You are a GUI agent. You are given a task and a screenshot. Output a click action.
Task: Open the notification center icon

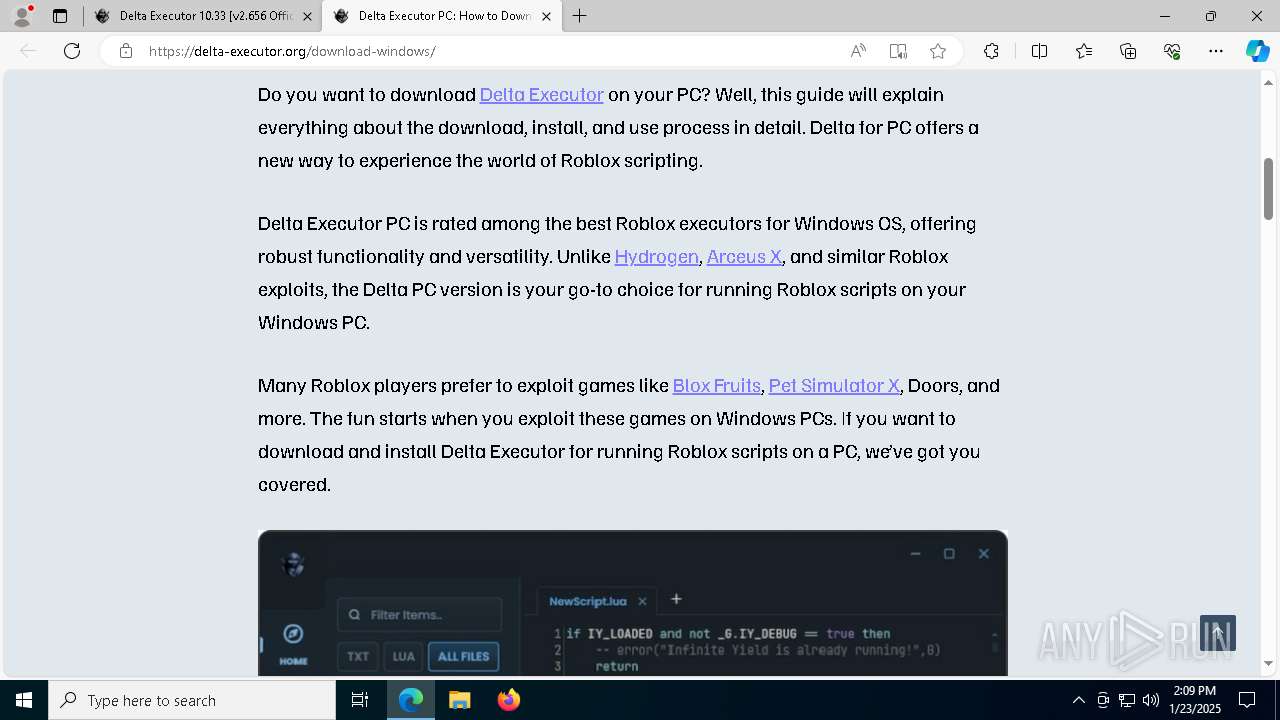click(x=1247, y=700)
